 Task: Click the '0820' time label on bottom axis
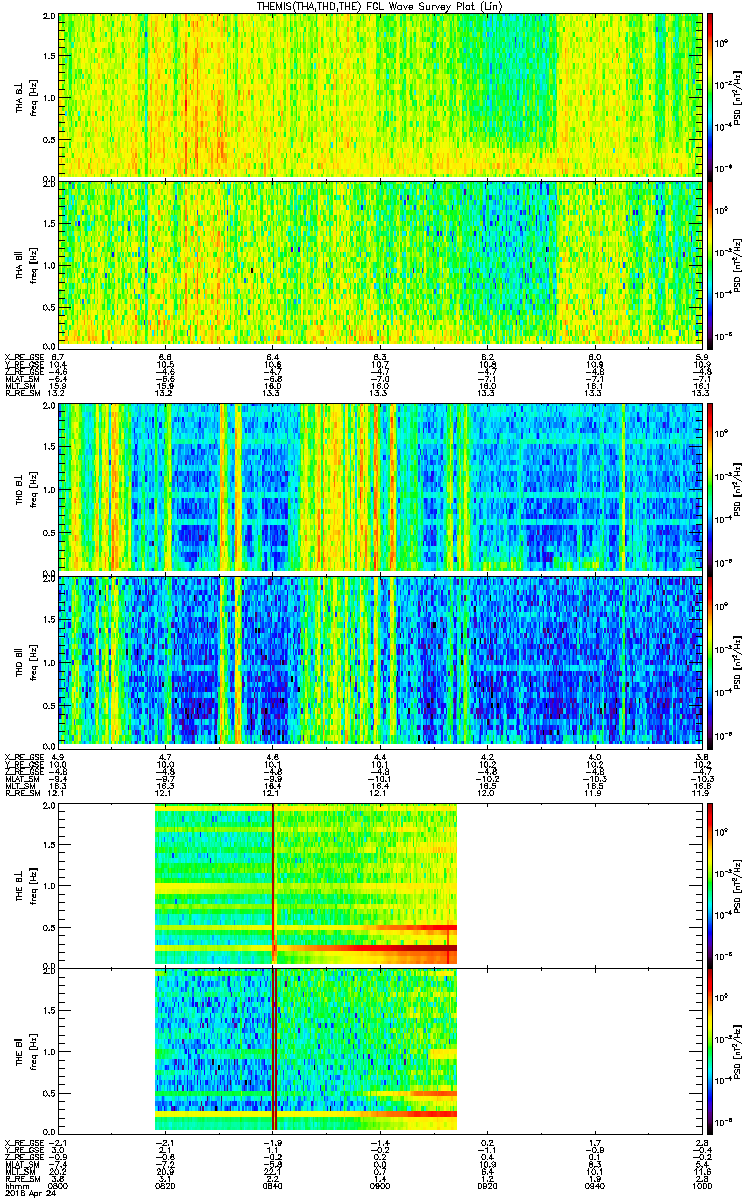click(x=165, y=1185)
